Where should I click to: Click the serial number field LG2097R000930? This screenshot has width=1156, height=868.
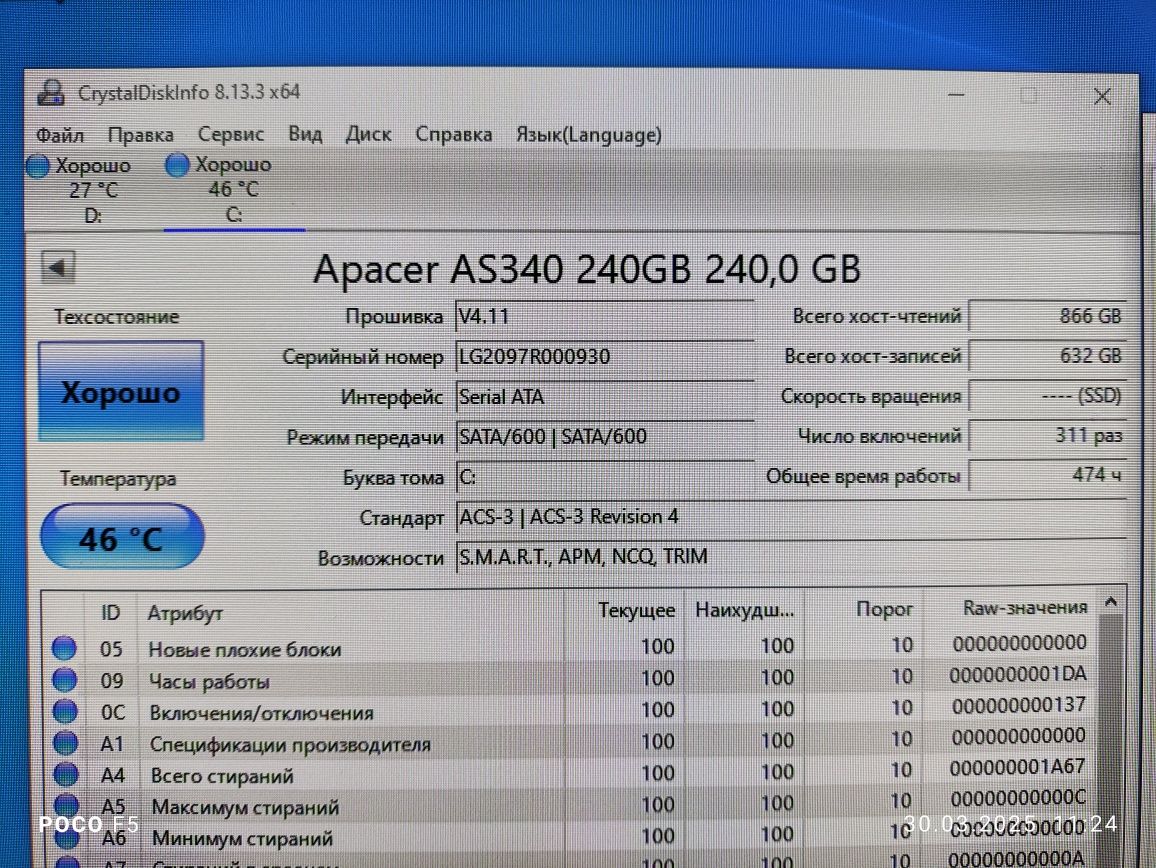click(605, 357)
